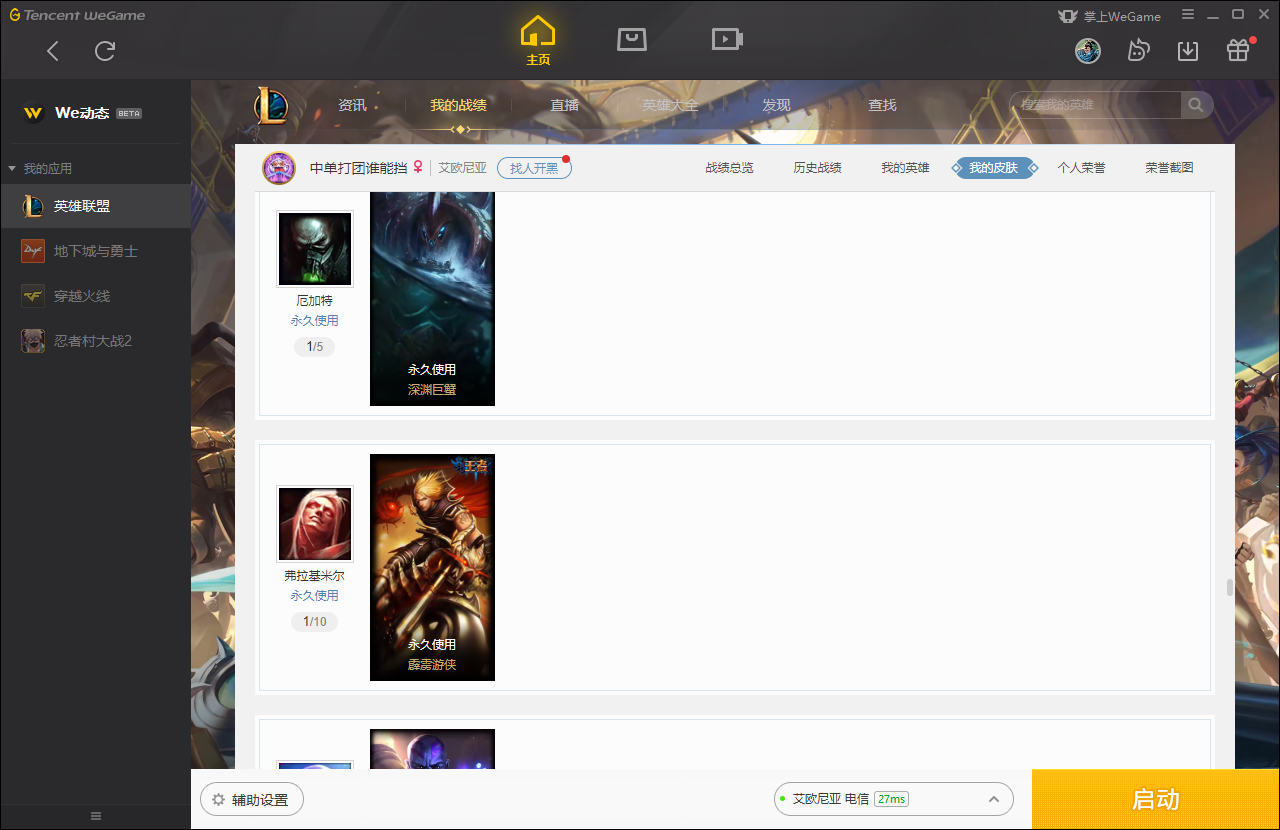Open the store bag icon
This screenshot has width=1280, height=830.
[x=631, y=39]
